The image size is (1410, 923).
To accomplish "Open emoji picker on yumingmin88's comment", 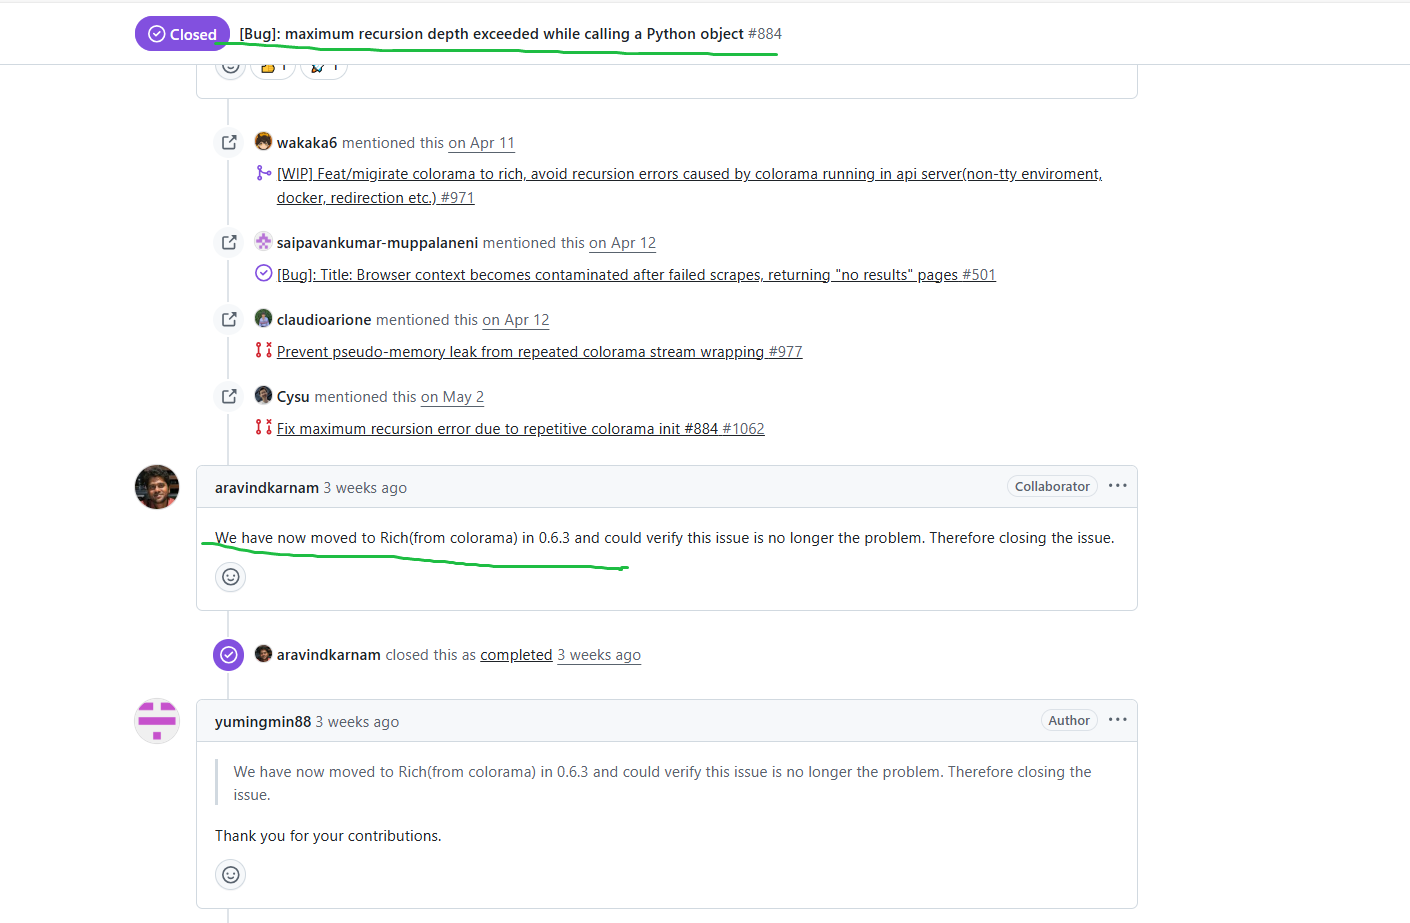I will [x=230, y=875].
